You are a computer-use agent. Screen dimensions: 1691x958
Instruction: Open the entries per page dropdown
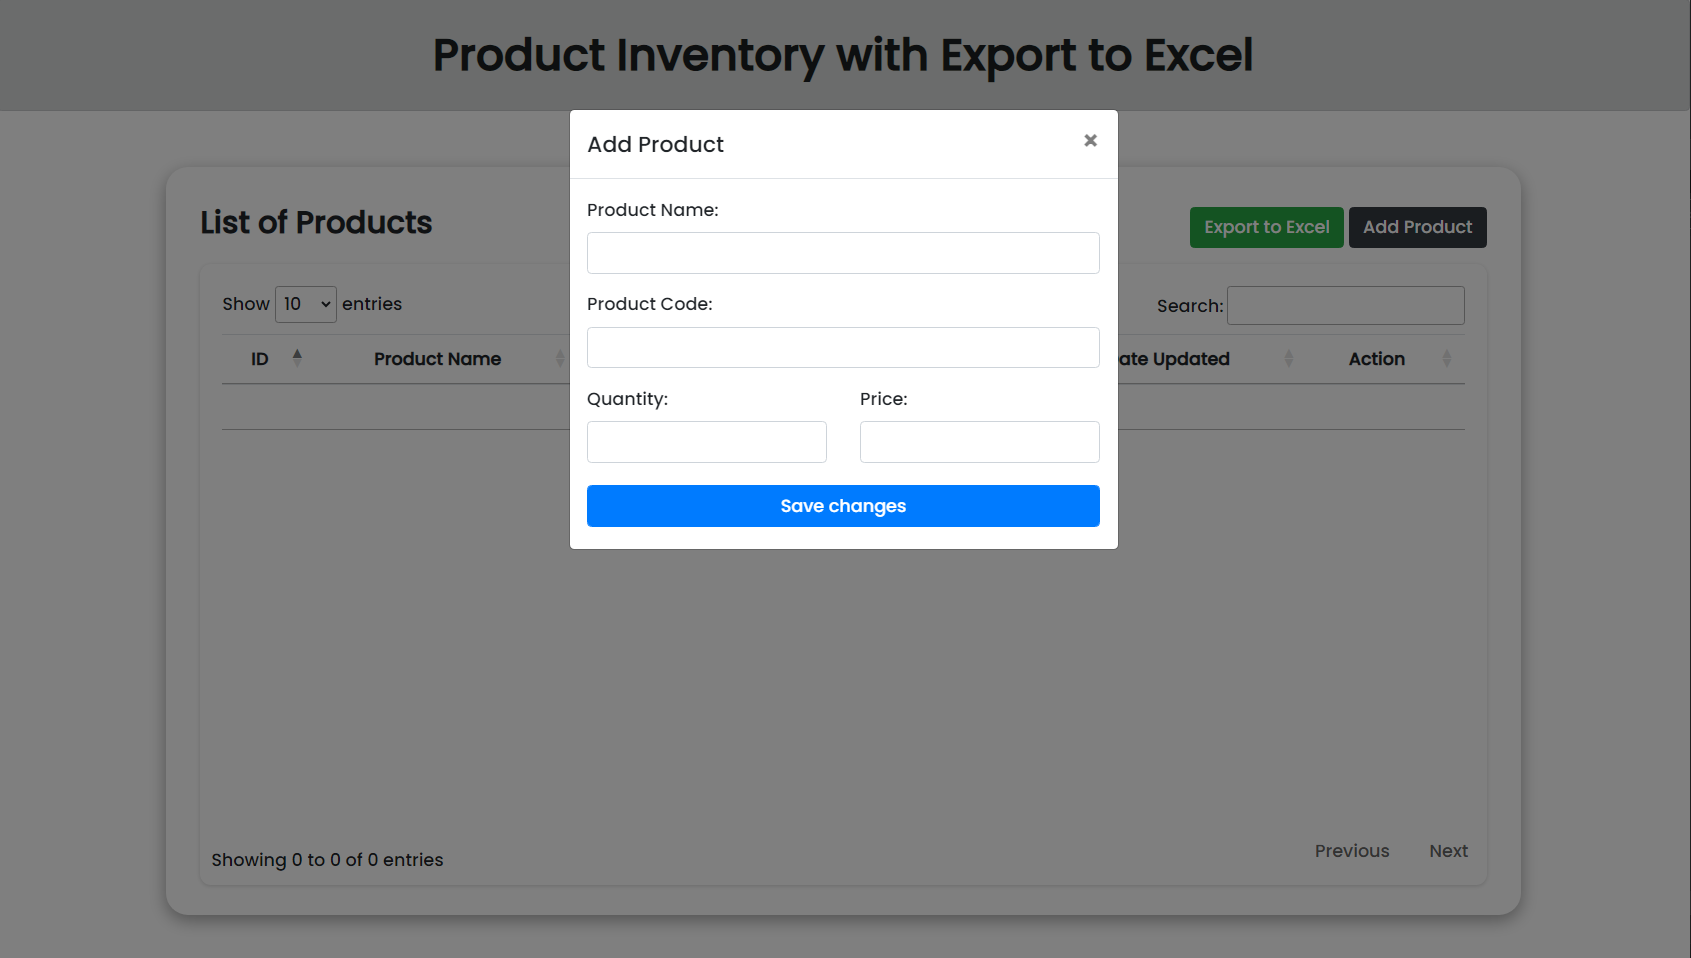306,304
